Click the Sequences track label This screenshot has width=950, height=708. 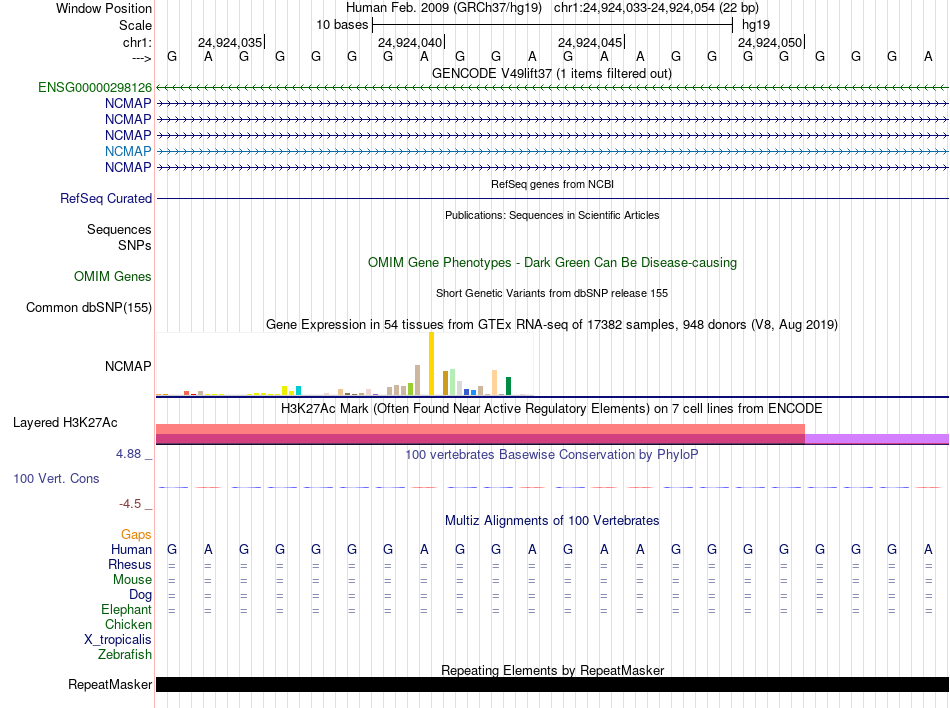point(119,230)
